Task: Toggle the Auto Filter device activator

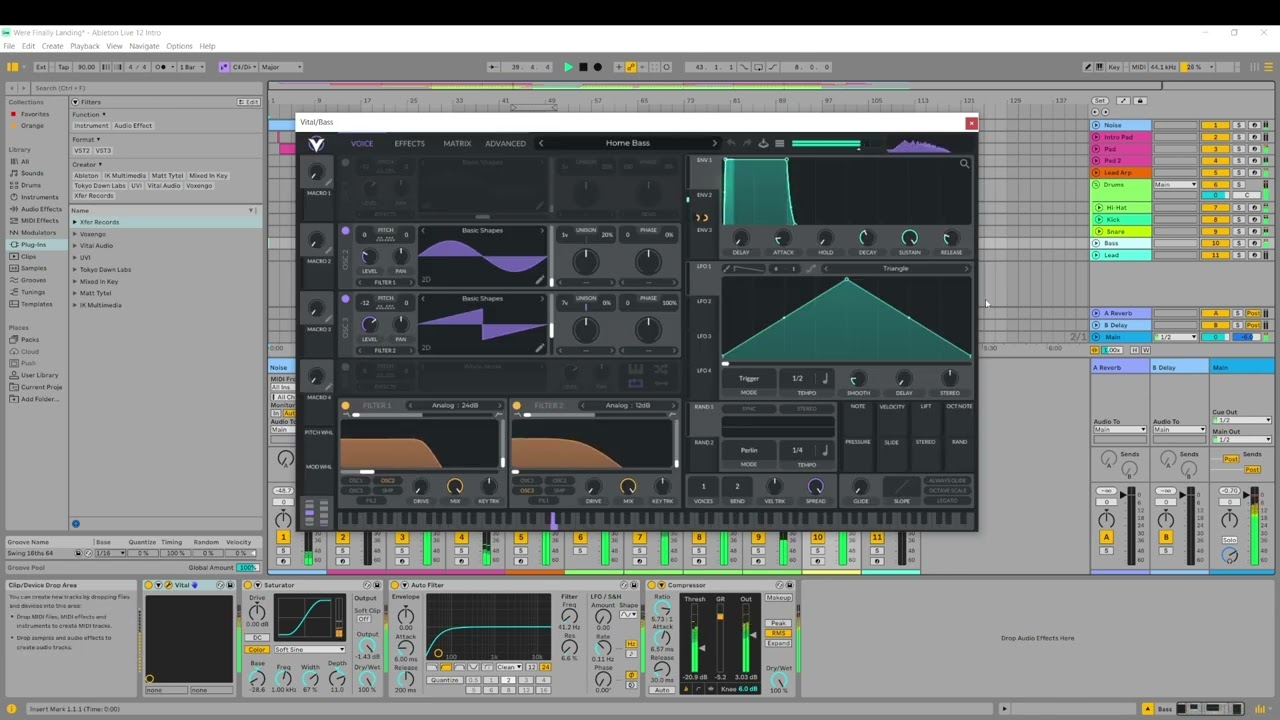Action: tap(395, 585)
